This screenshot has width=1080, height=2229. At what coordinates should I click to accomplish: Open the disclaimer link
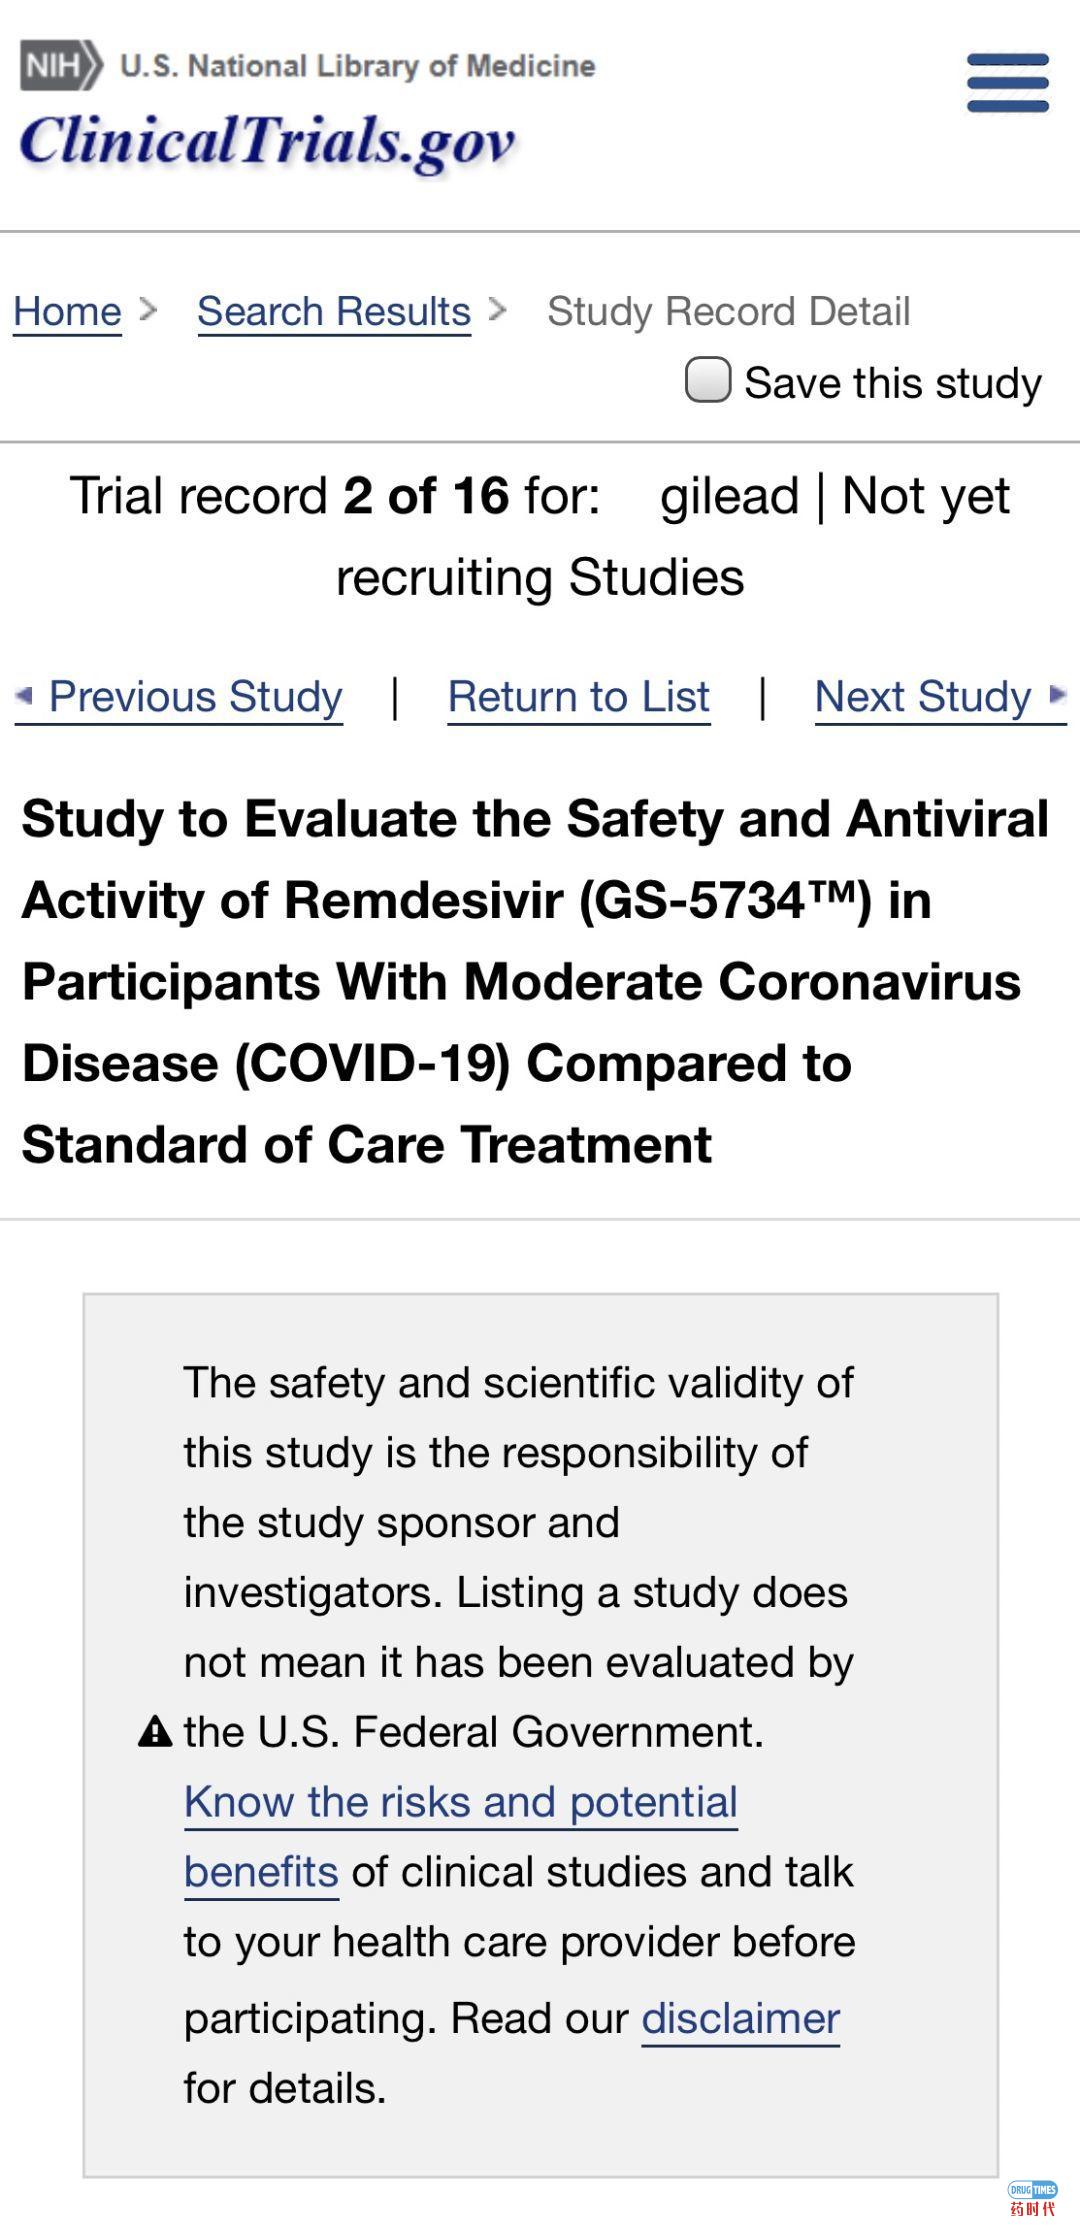point(740,2018)
